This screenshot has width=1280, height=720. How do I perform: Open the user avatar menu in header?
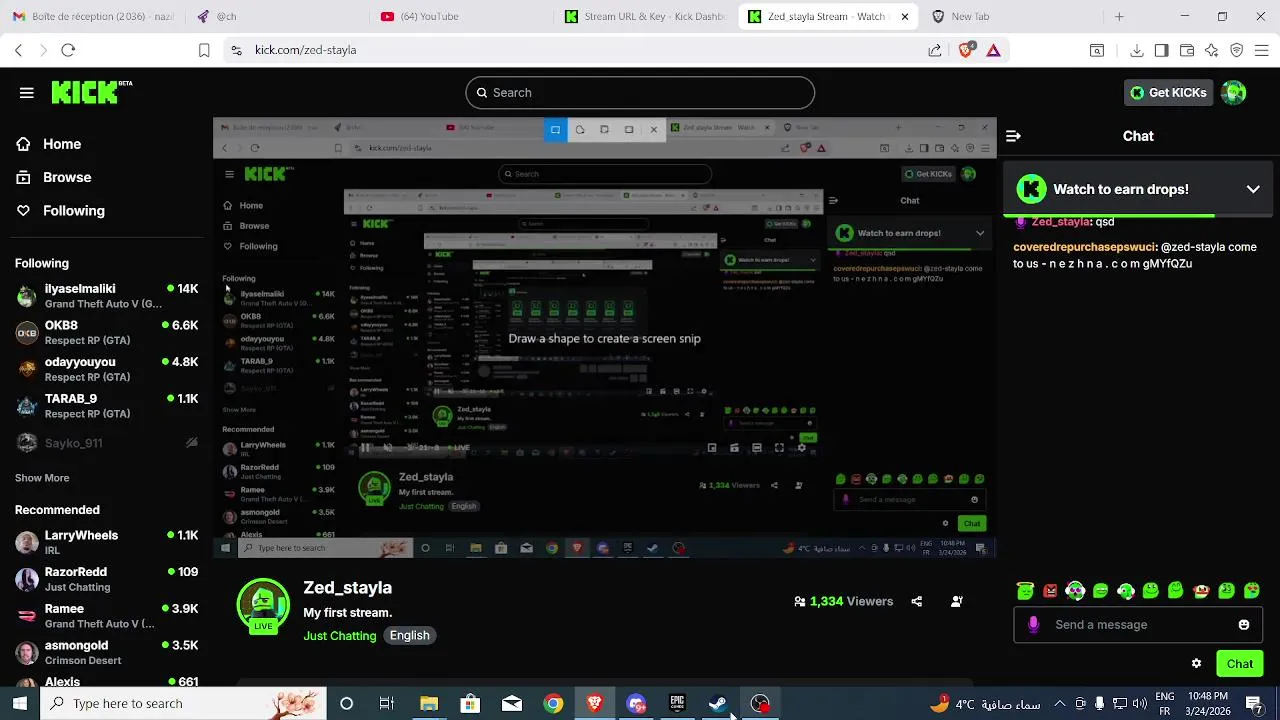click(x=1234, y=93)
